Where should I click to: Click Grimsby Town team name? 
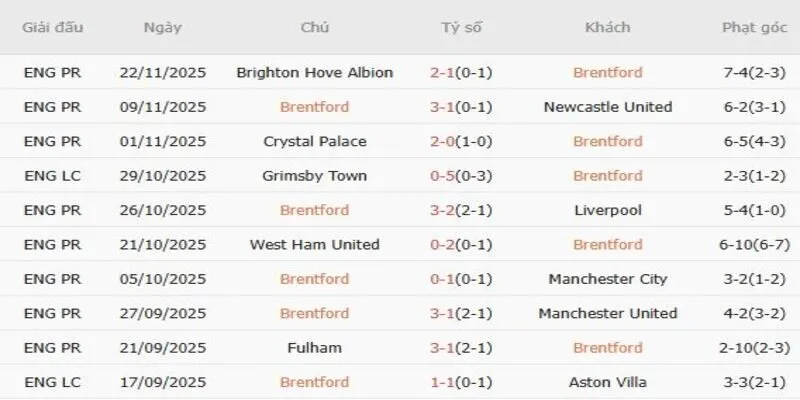[315, 176]
